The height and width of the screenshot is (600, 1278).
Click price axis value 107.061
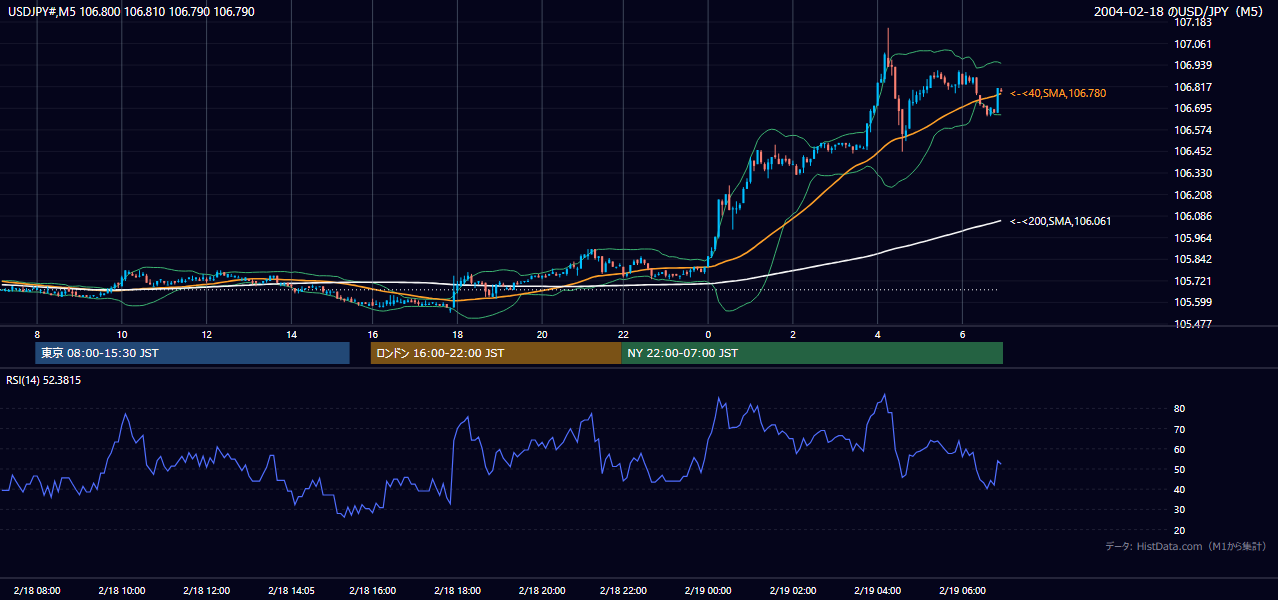(x=1193, y=44)
